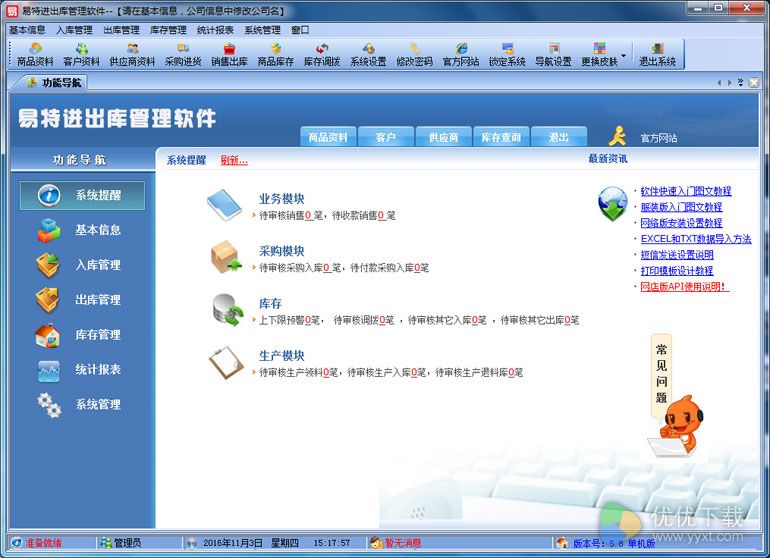The width and height of the screenshot is (770, 558).
Task: Click 准备就绪 status text
Action: [x=43, y=543]
